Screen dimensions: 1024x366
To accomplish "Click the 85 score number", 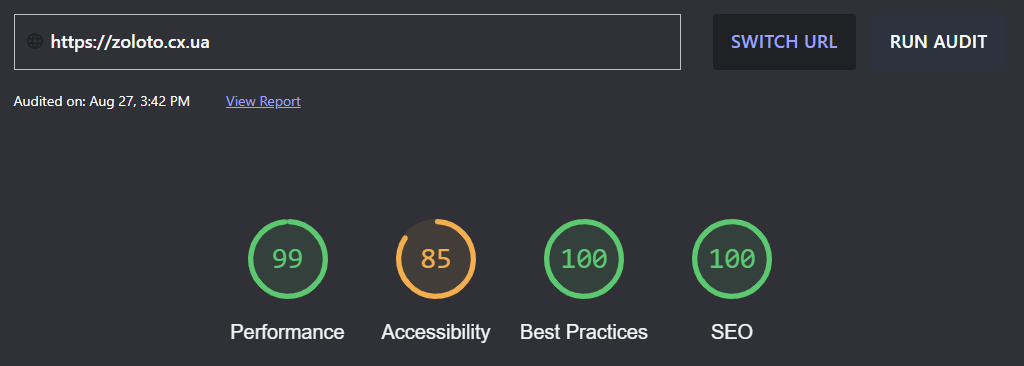I will (436, 259).
